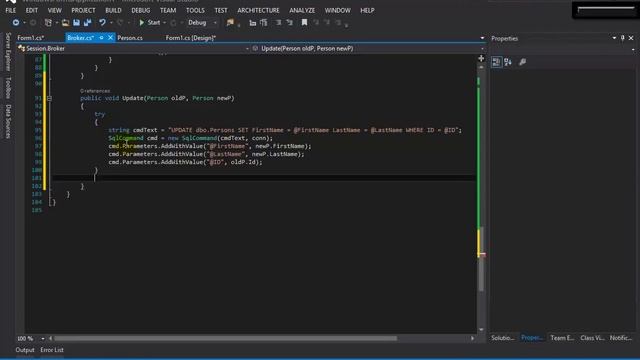Toggle auto-hide pin on the Properties panel

point(622,38)
